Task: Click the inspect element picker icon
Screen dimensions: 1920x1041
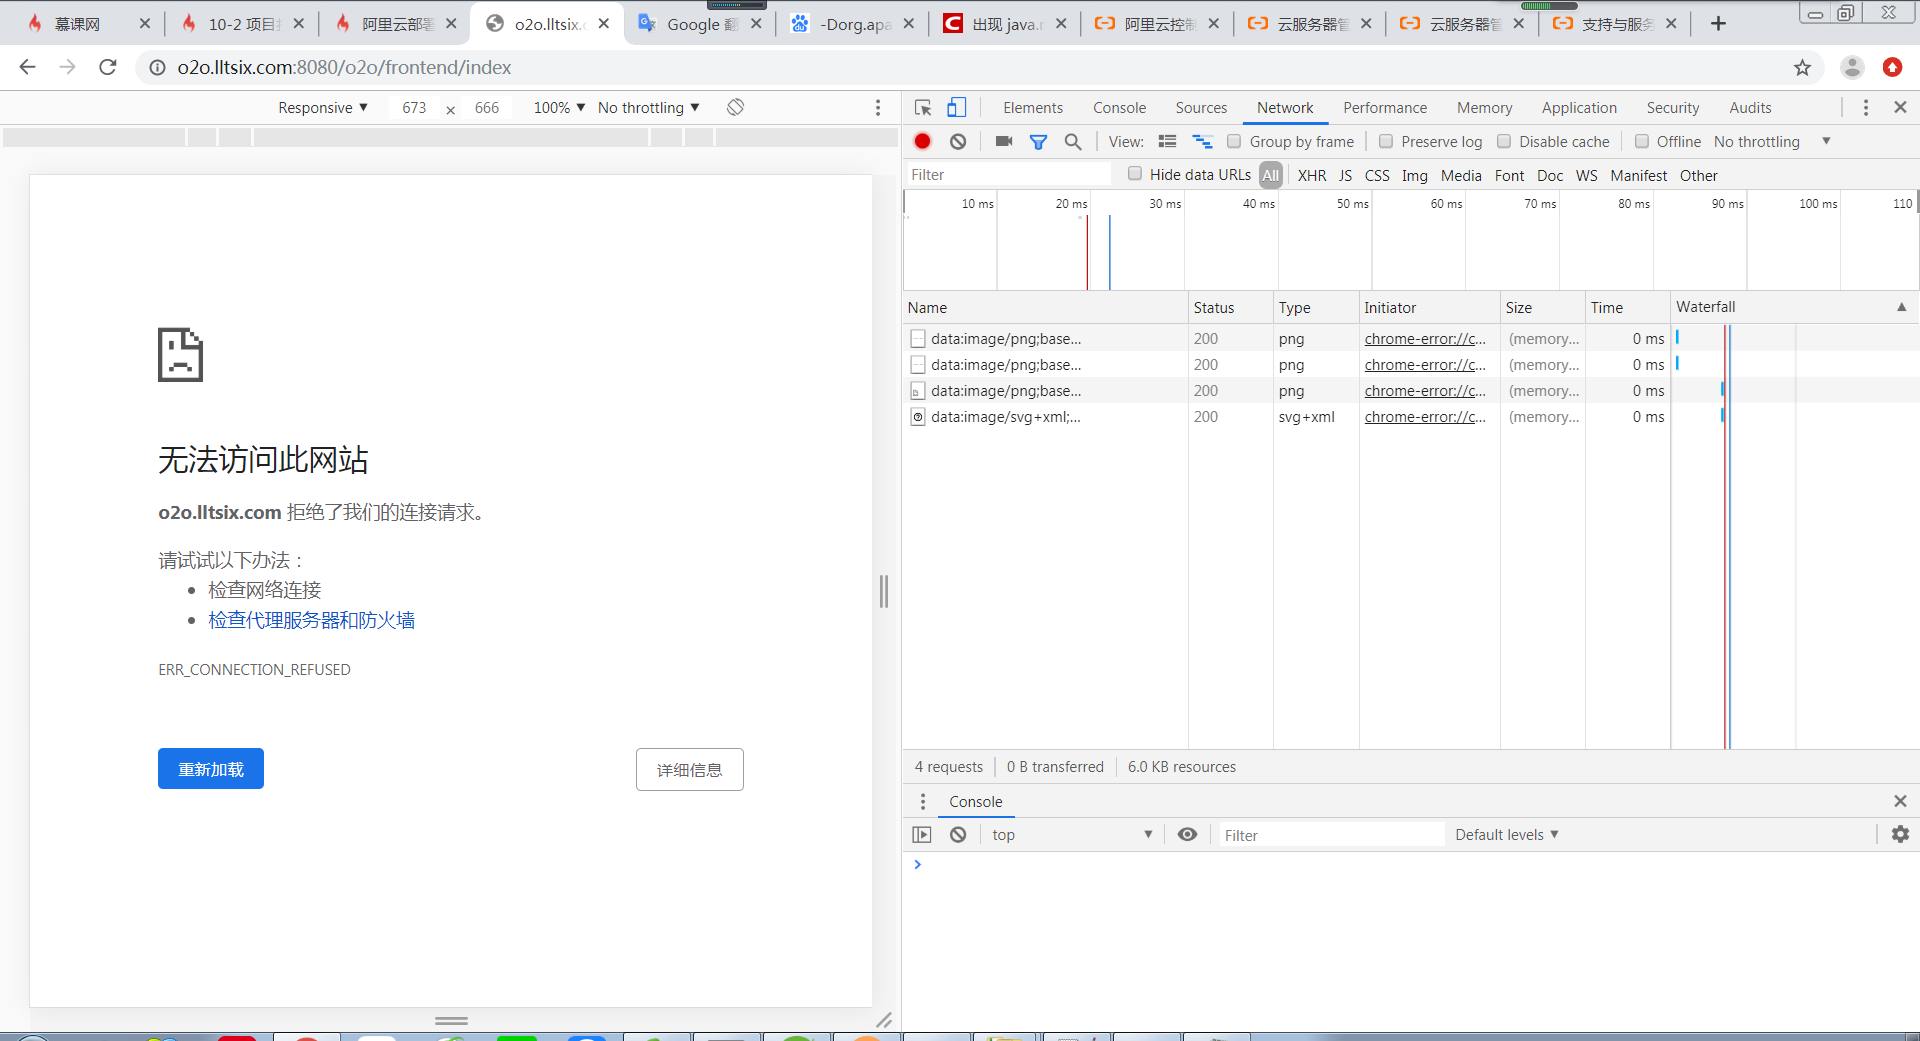Action: tap(923, 108)
